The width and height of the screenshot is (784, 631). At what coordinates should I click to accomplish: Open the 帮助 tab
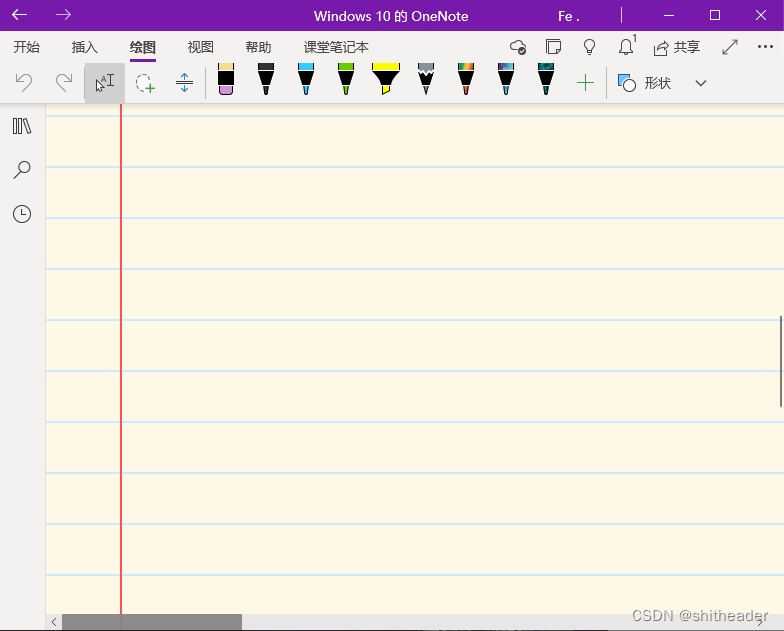point(258,47)
